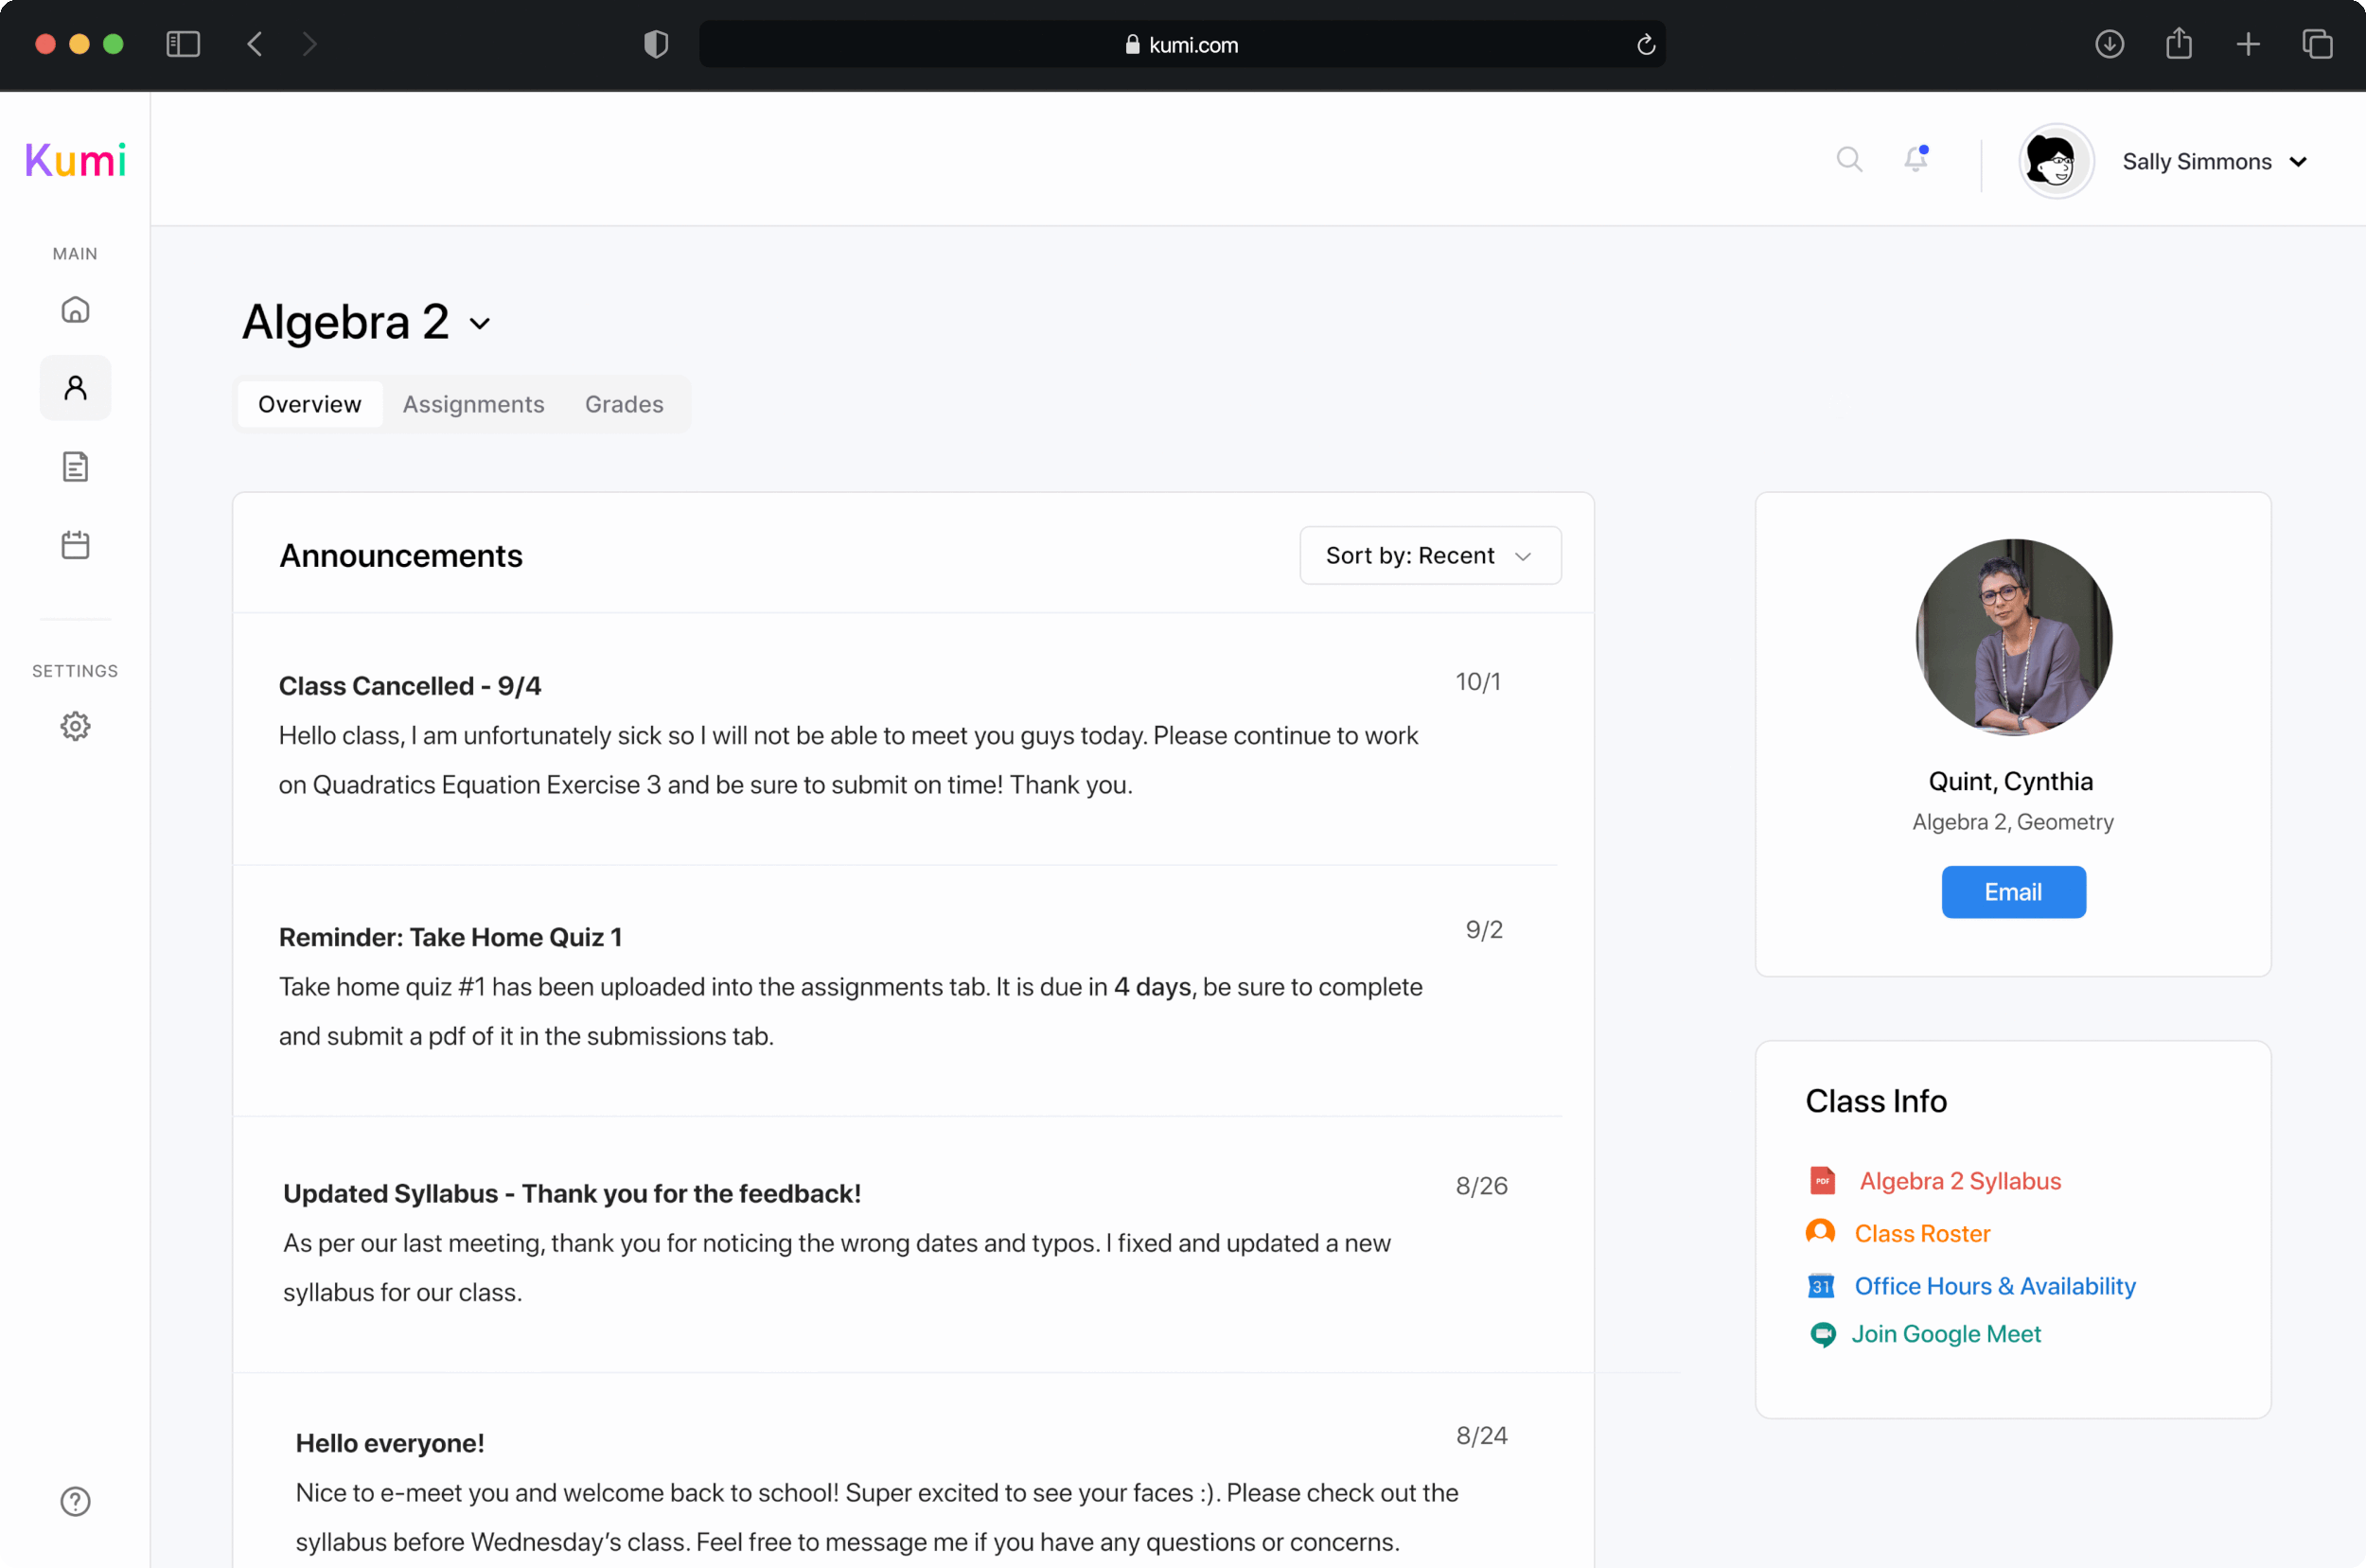Open the Class Roster link

1922,1233
